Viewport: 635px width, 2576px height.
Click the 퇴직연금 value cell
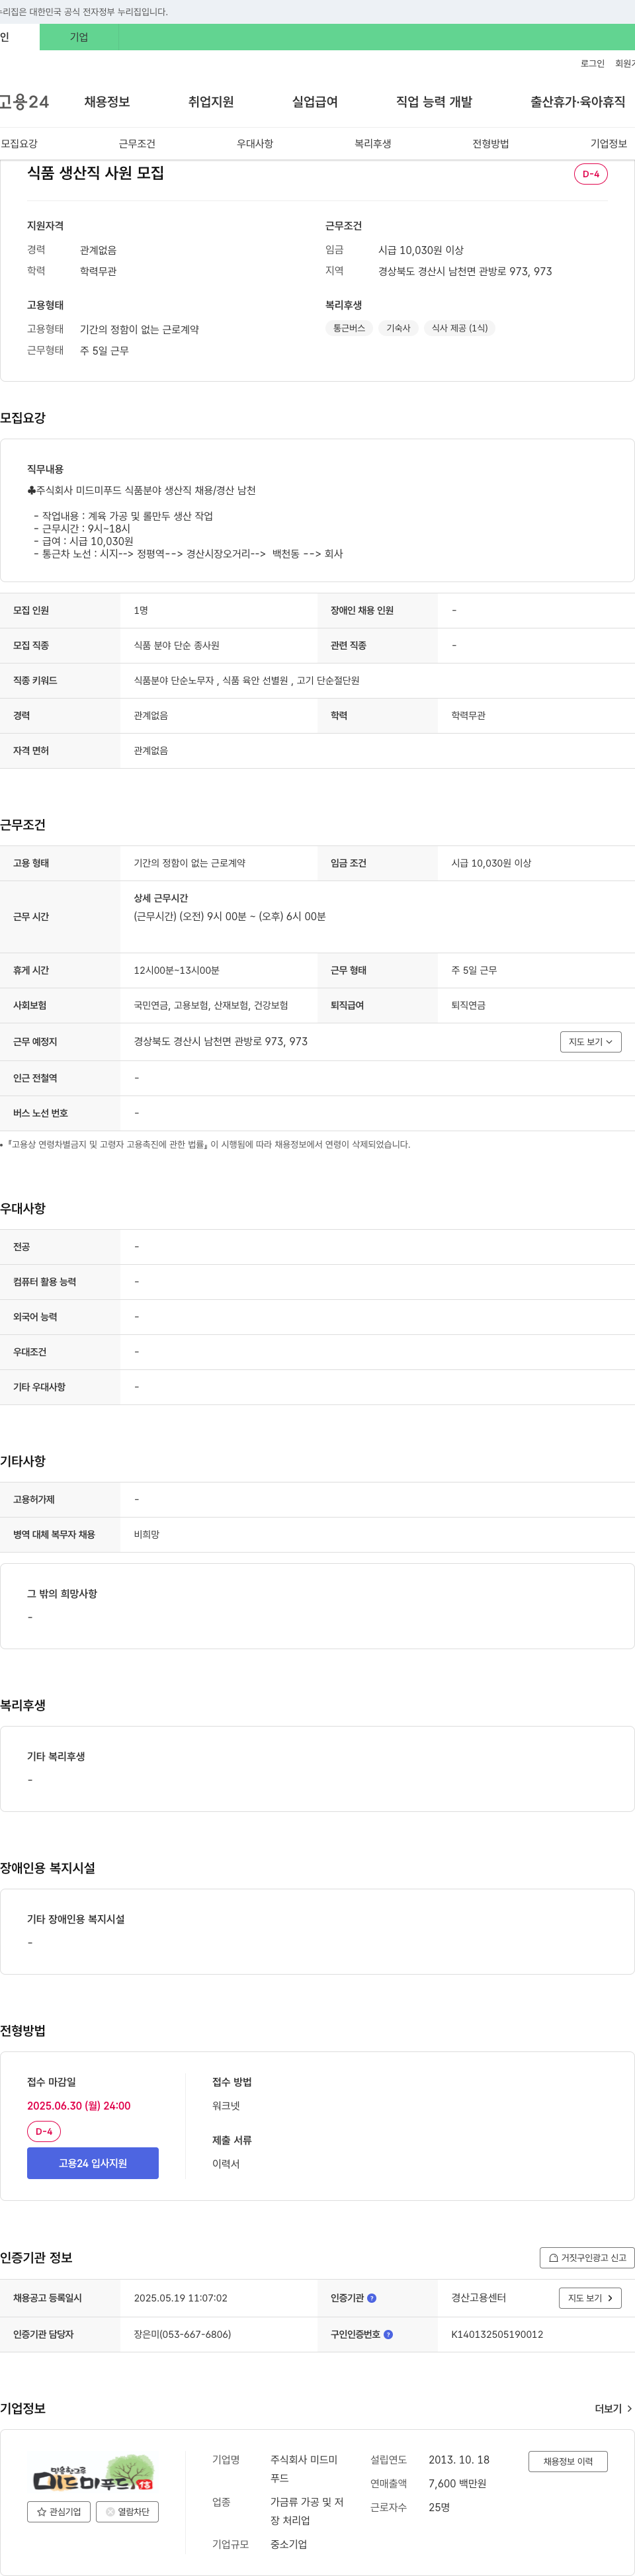point(468,1005)
